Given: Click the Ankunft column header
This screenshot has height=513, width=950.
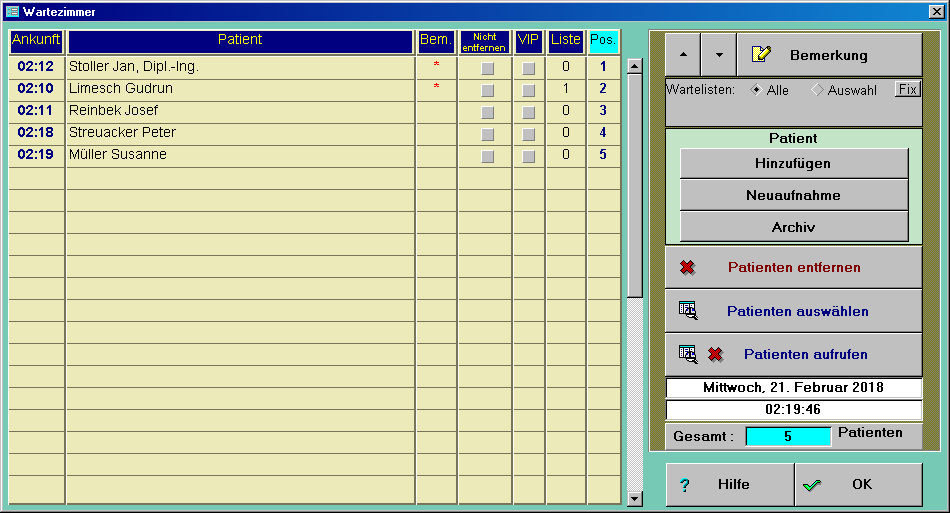Looking at the screenshot, I should [x=37, y=41].
